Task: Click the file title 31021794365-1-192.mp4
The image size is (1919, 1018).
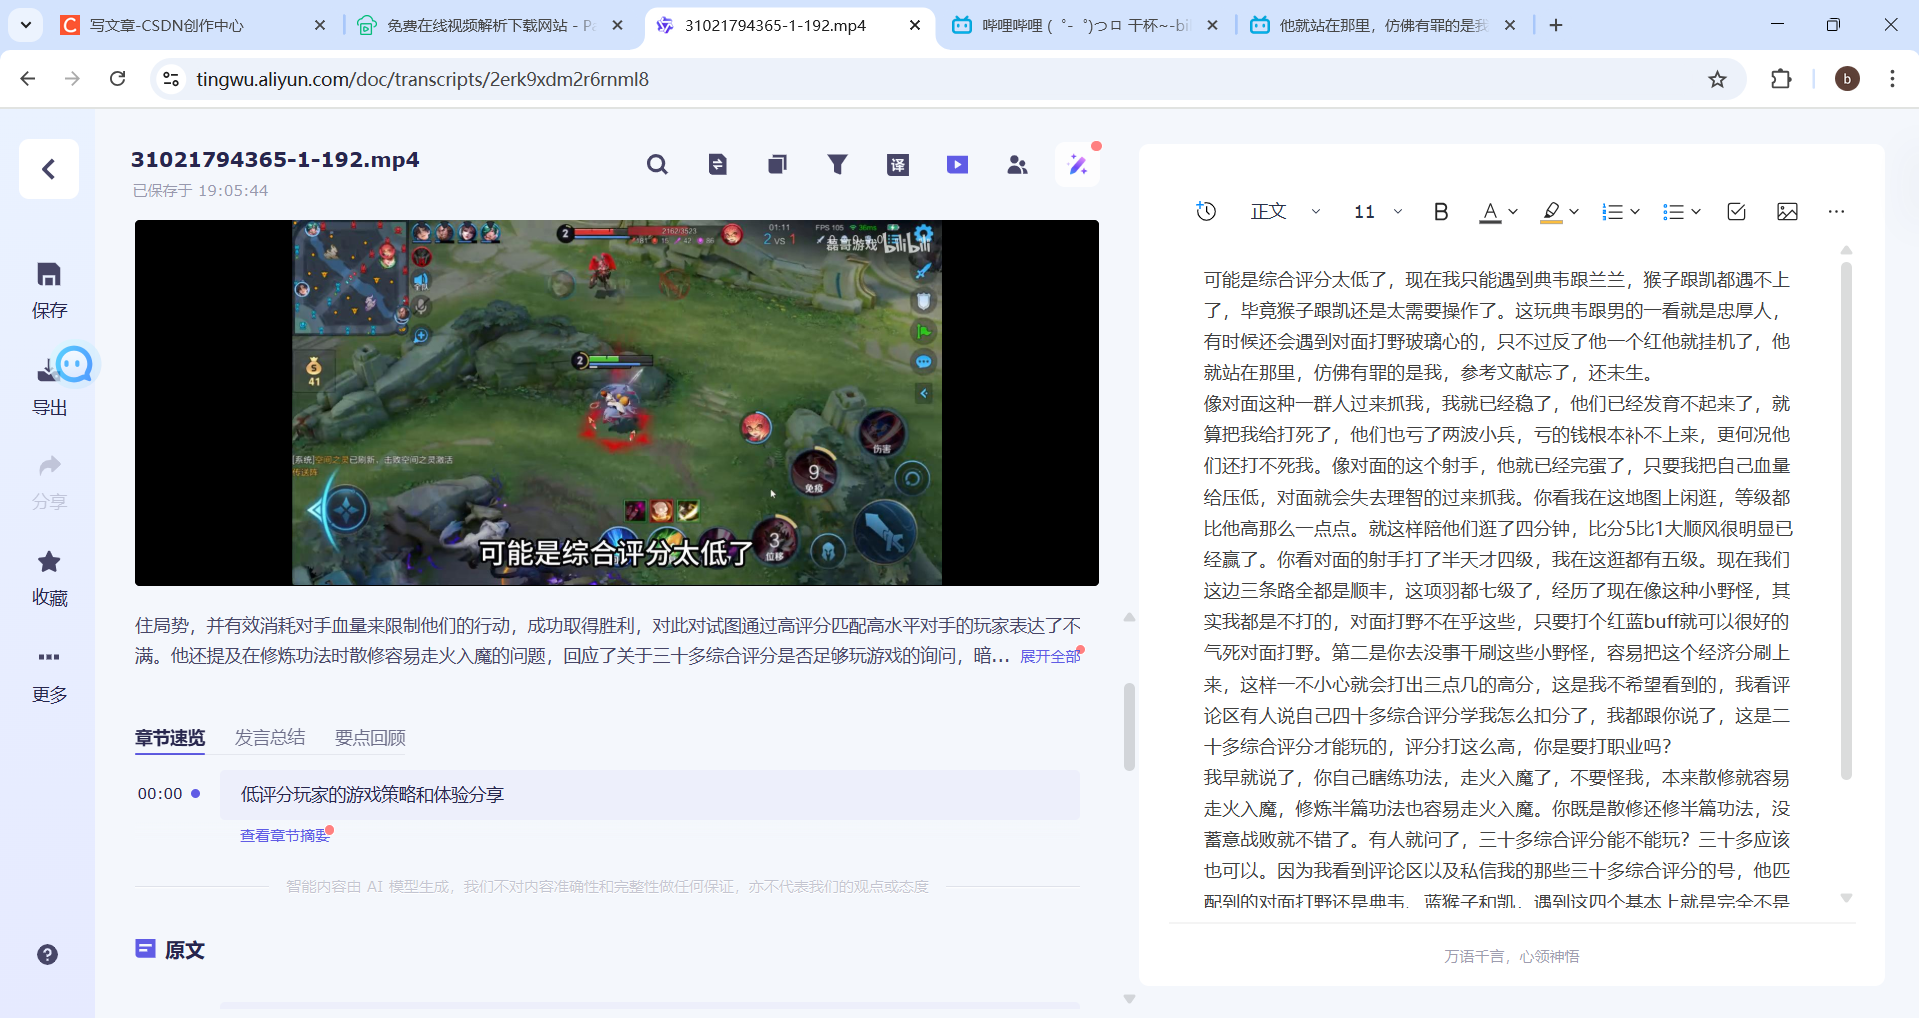Action: click(275, 160)
